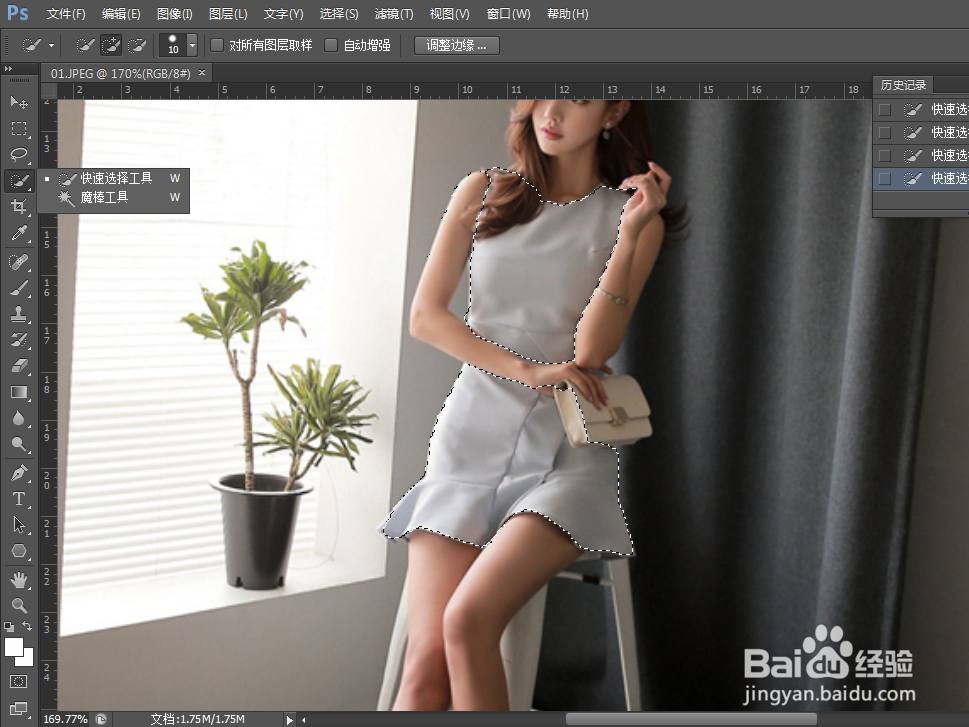969x727 pixels.
Task: Swap foreground and background colors
Action: (x=28, y=627)
